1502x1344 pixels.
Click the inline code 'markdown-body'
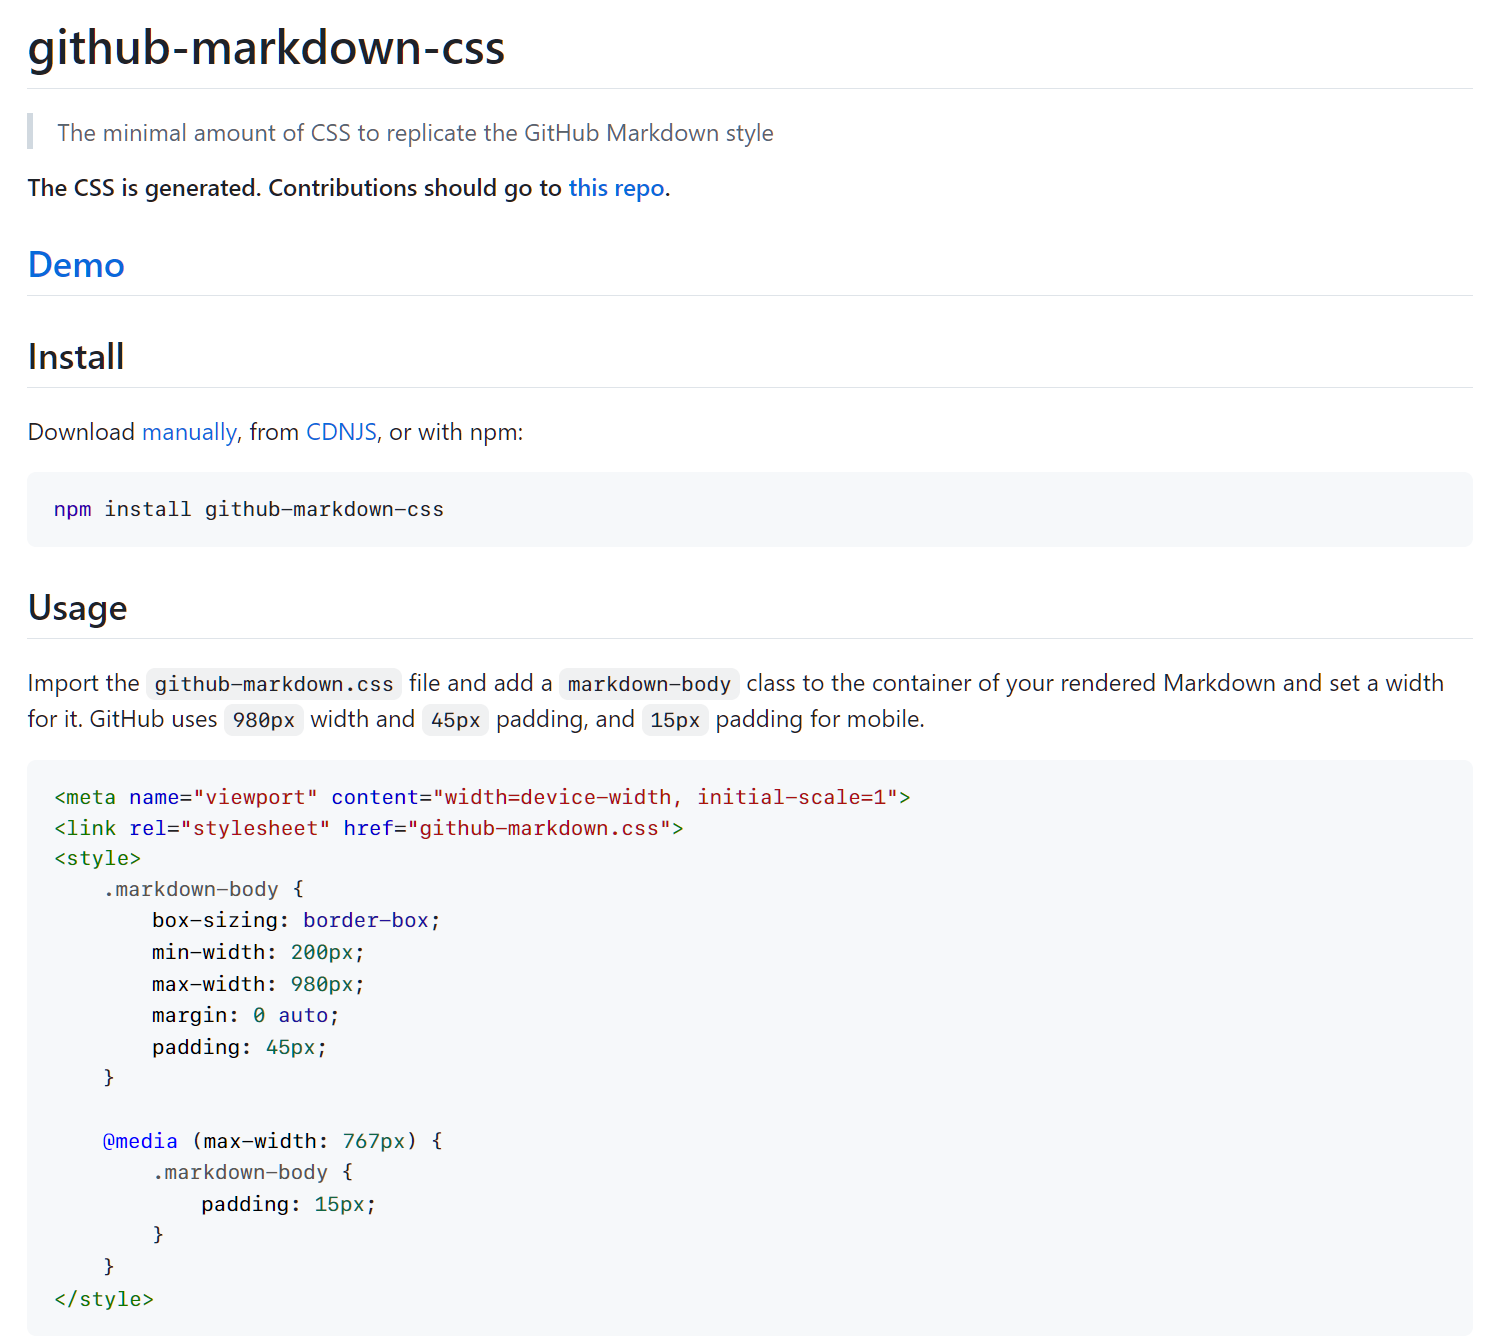tap(649, 684)
